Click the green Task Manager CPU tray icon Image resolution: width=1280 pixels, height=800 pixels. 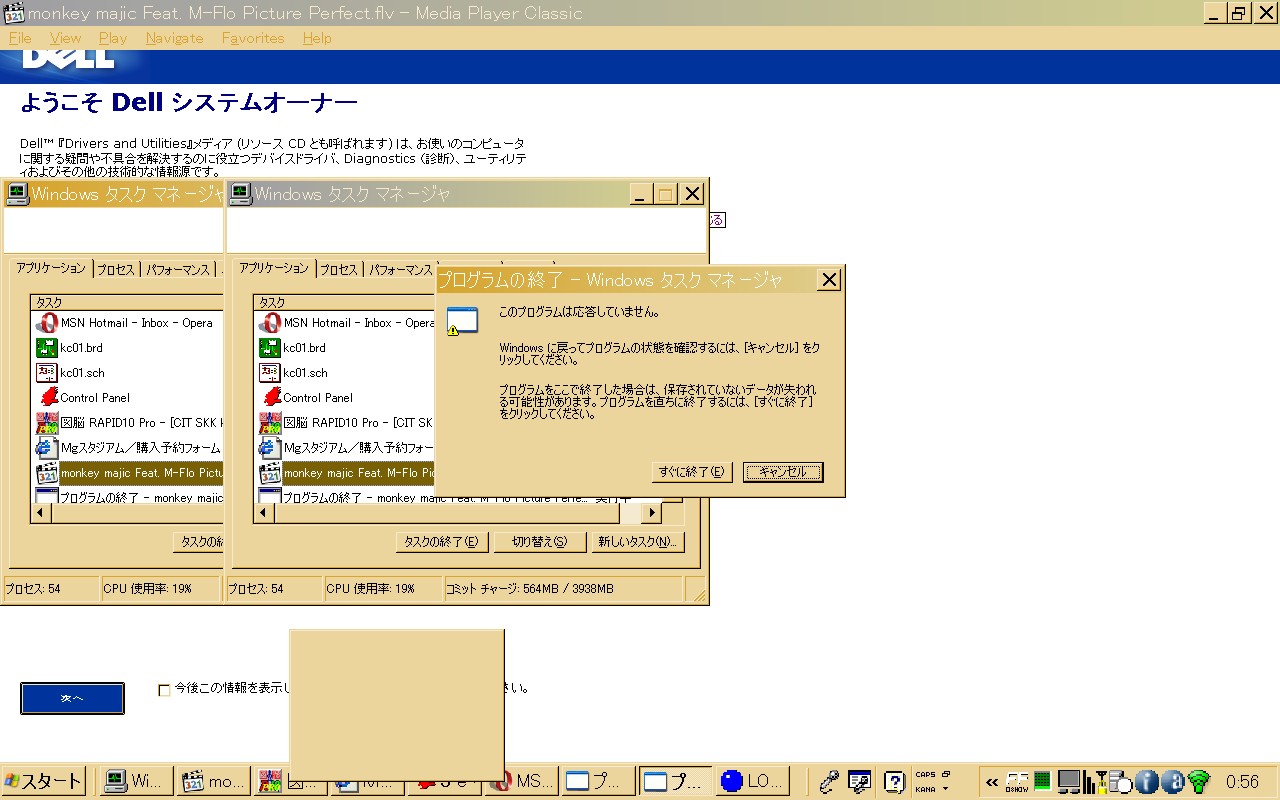pos(1042,781)
